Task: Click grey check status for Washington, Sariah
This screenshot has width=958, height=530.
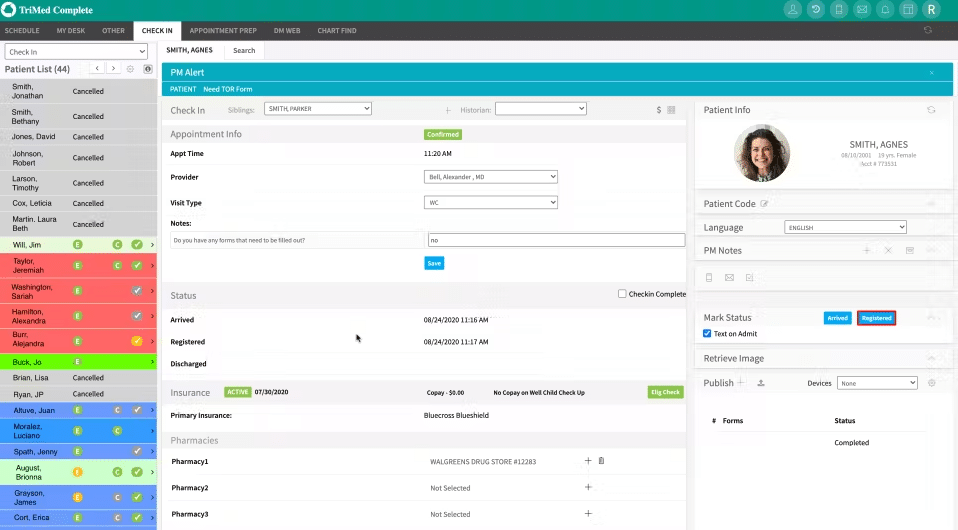Action: [x=137, y=291]
